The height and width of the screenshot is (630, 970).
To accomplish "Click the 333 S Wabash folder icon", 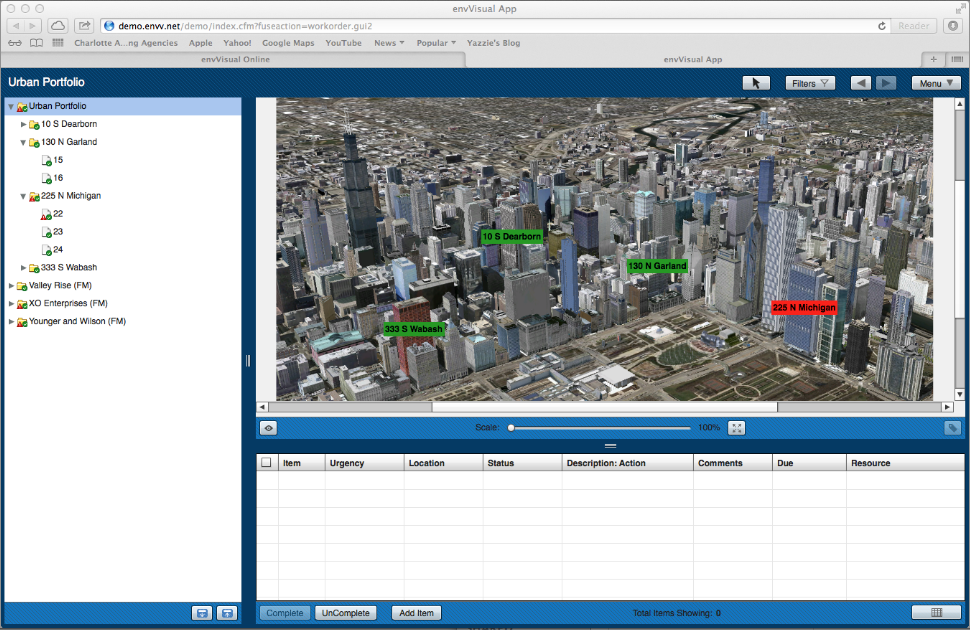I will [34, 268].
